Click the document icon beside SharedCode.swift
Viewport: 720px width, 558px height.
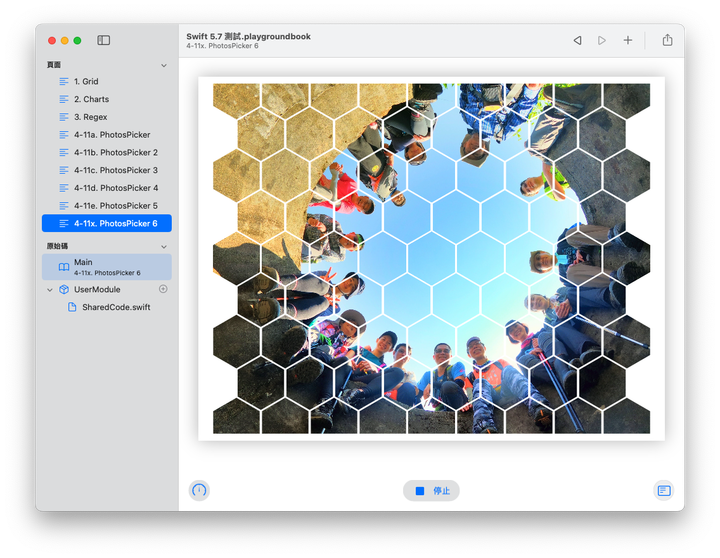[72, 307]
